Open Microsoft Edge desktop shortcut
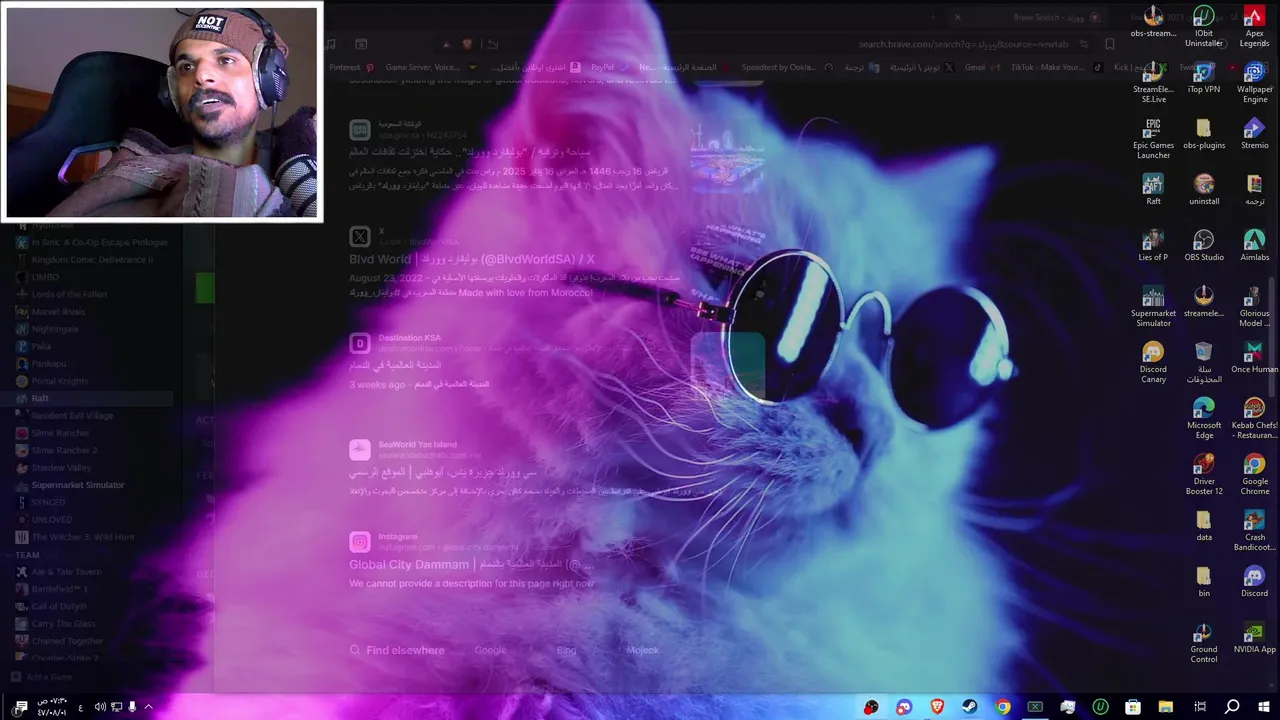The image size is (1280, 720). click(x=1204, y=419)
